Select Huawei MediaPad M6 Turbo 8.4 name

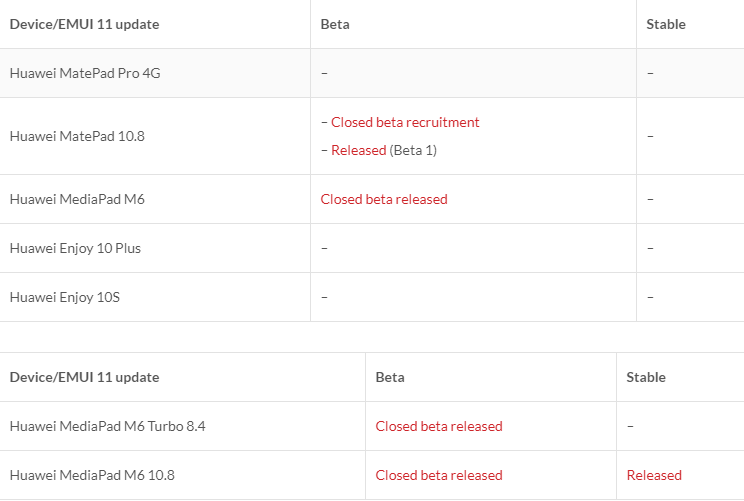(107, 426)
